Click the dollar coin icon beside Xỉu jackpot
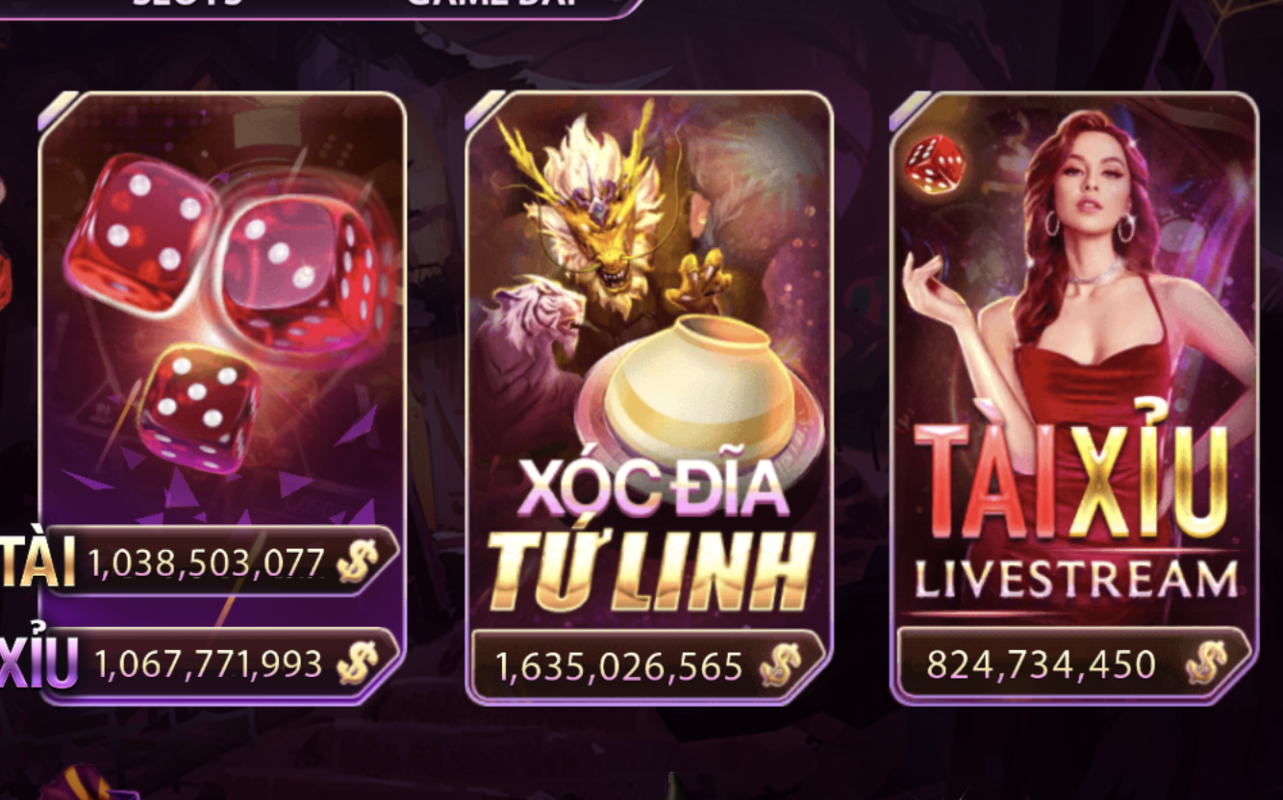This screenshot has width=1283, height=800. (x=355, y=664)
